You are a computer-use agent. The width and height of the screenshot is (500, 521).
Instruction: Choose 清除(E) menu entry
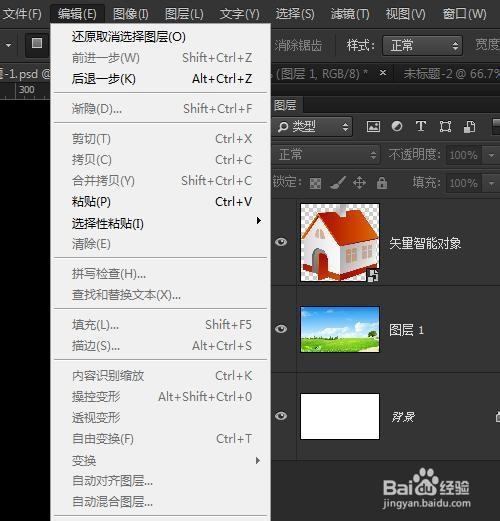click(161, 244)
